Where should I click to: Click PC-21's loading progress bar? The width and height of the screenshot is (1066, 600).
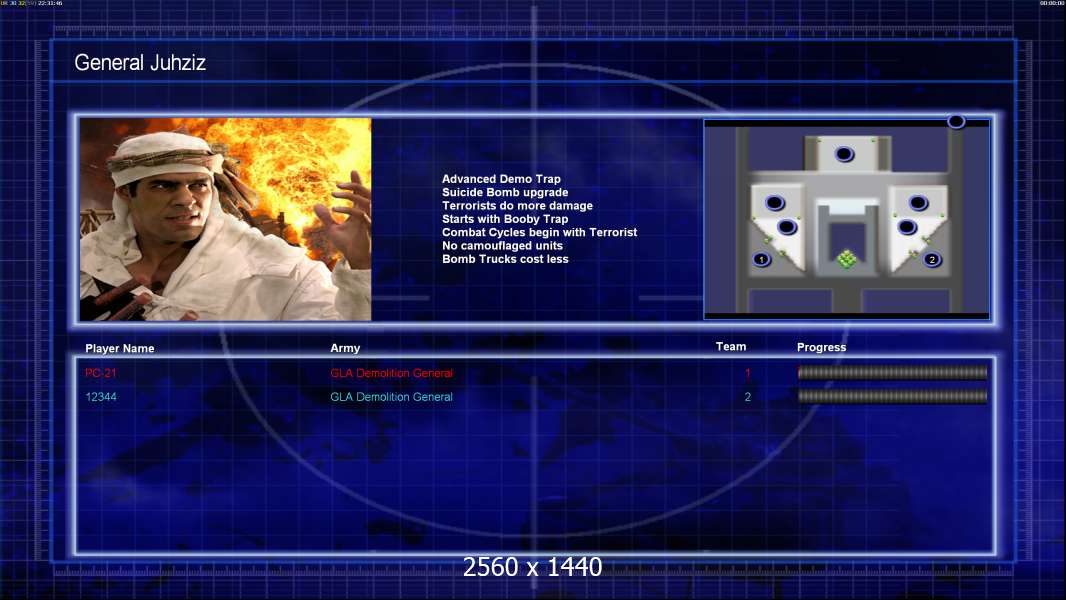click(892, 372)
